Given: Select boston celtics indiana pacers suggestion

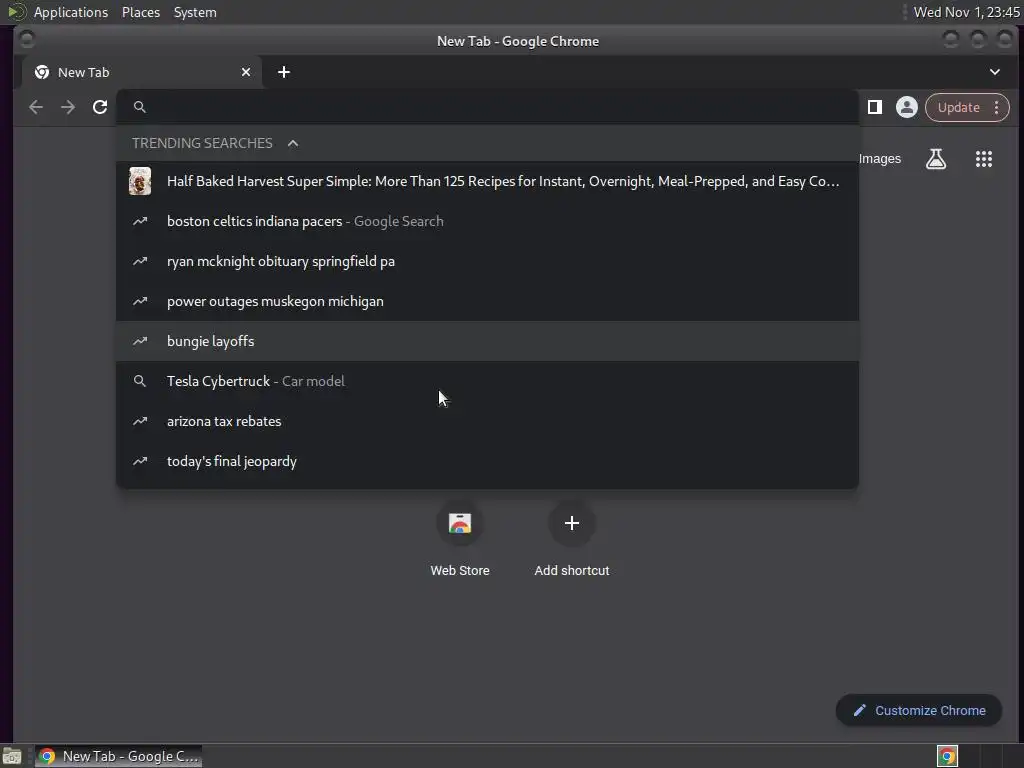Looking at the screenshot, I should [x=487, y=221].
